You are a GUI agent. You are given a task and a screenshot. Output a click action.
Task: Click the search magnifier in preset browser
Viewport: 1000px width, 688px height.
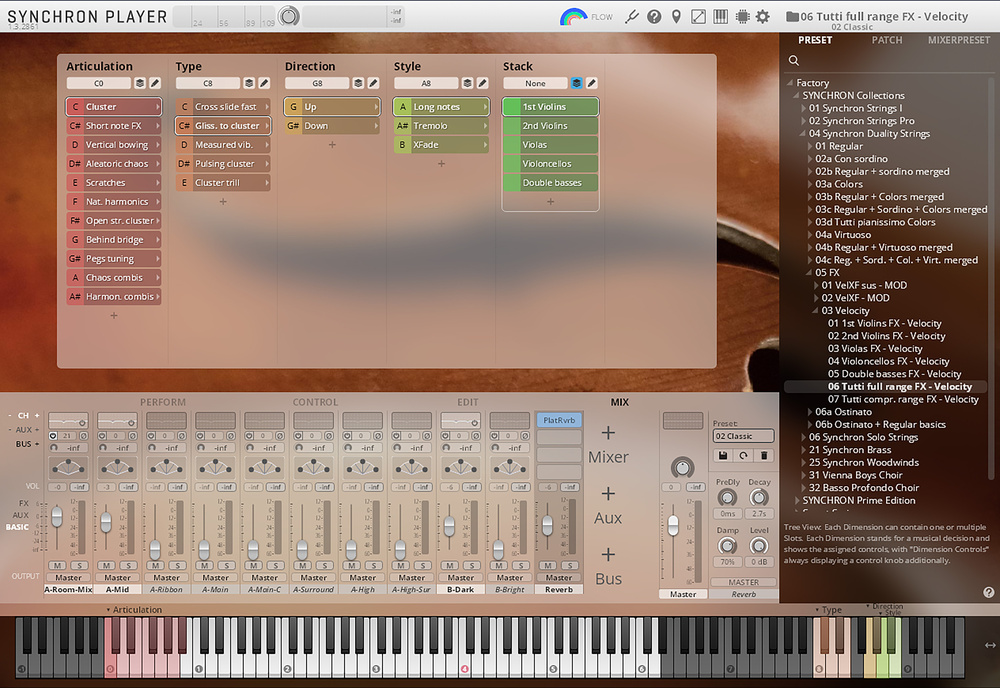click(x=793, y=61)
